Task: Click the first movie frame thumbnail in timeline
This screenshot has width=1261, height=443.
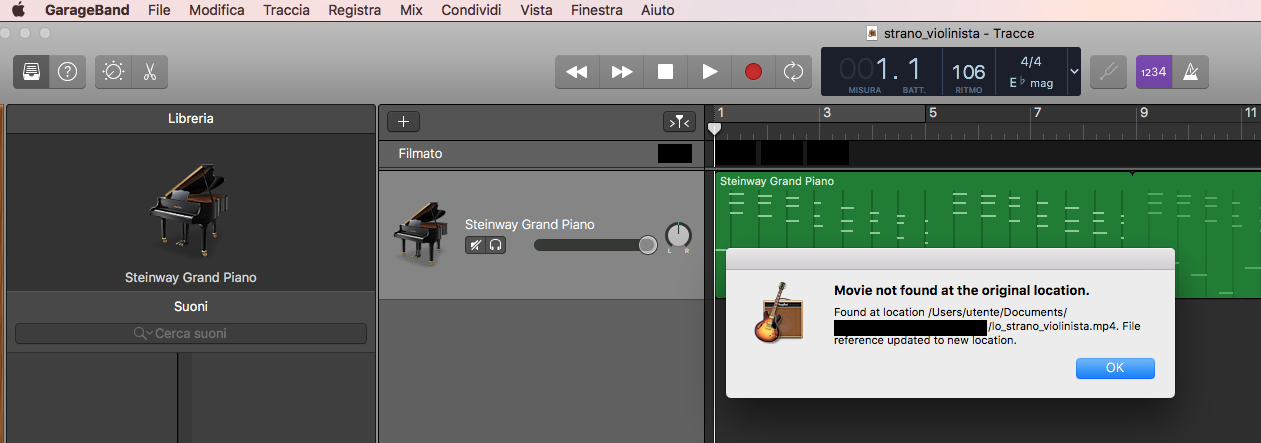Action: (736, 153)
